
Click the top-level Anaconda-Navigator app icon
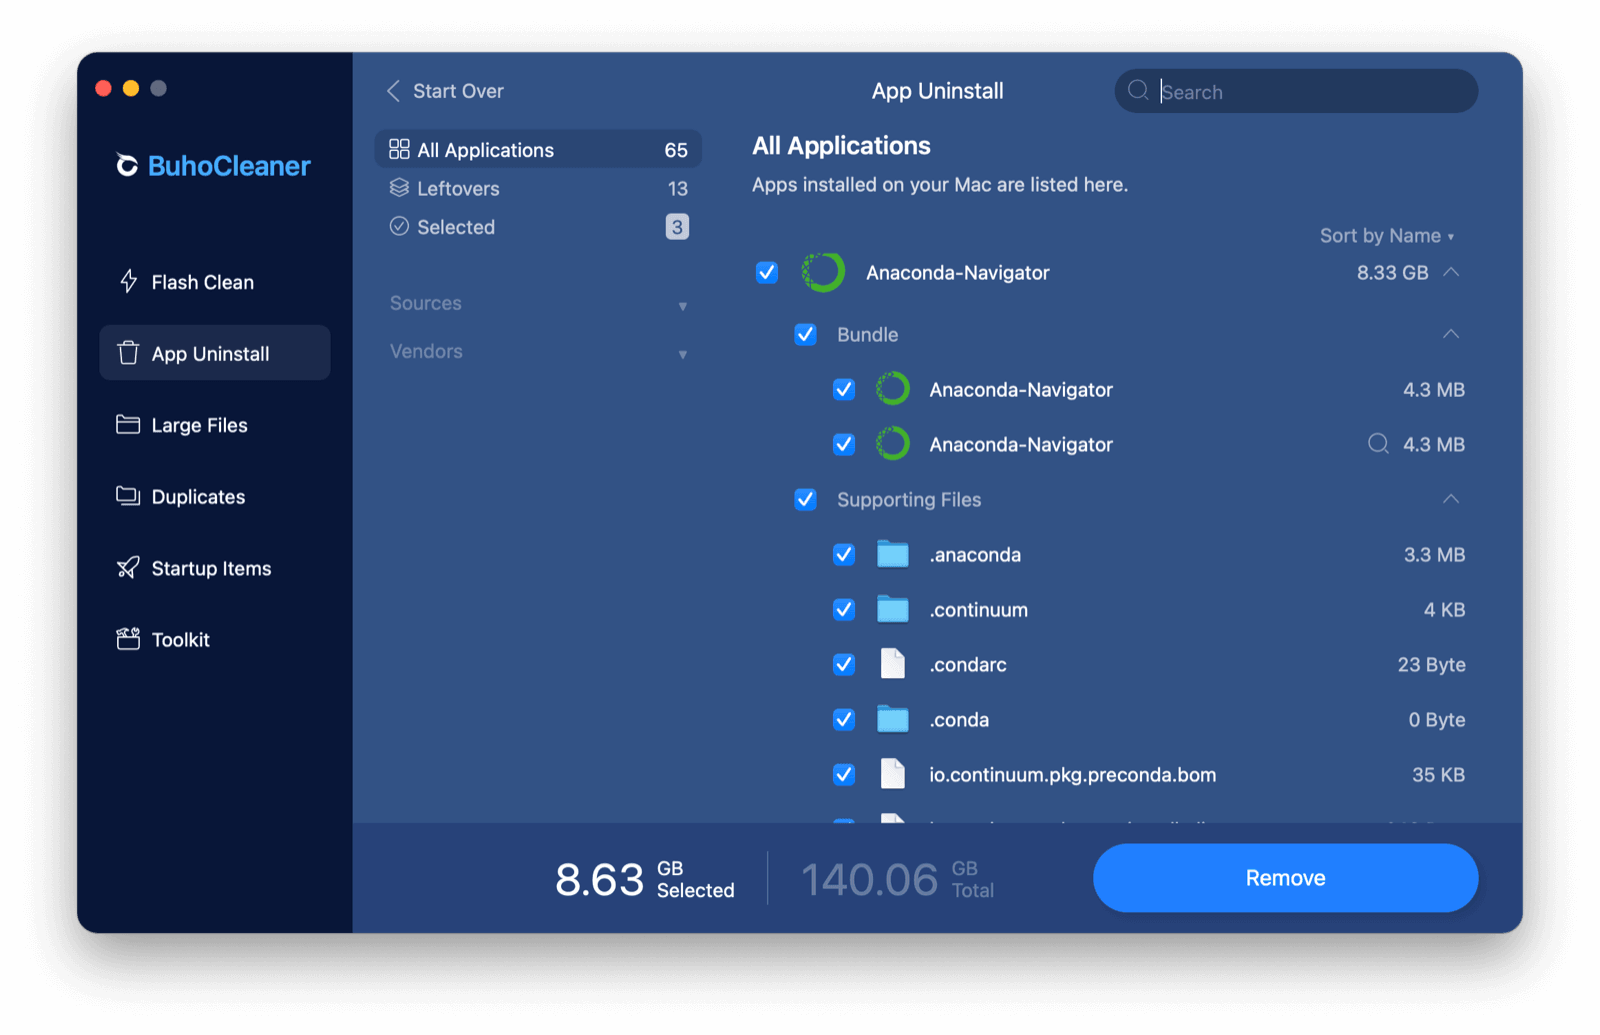tap(823, 272)
